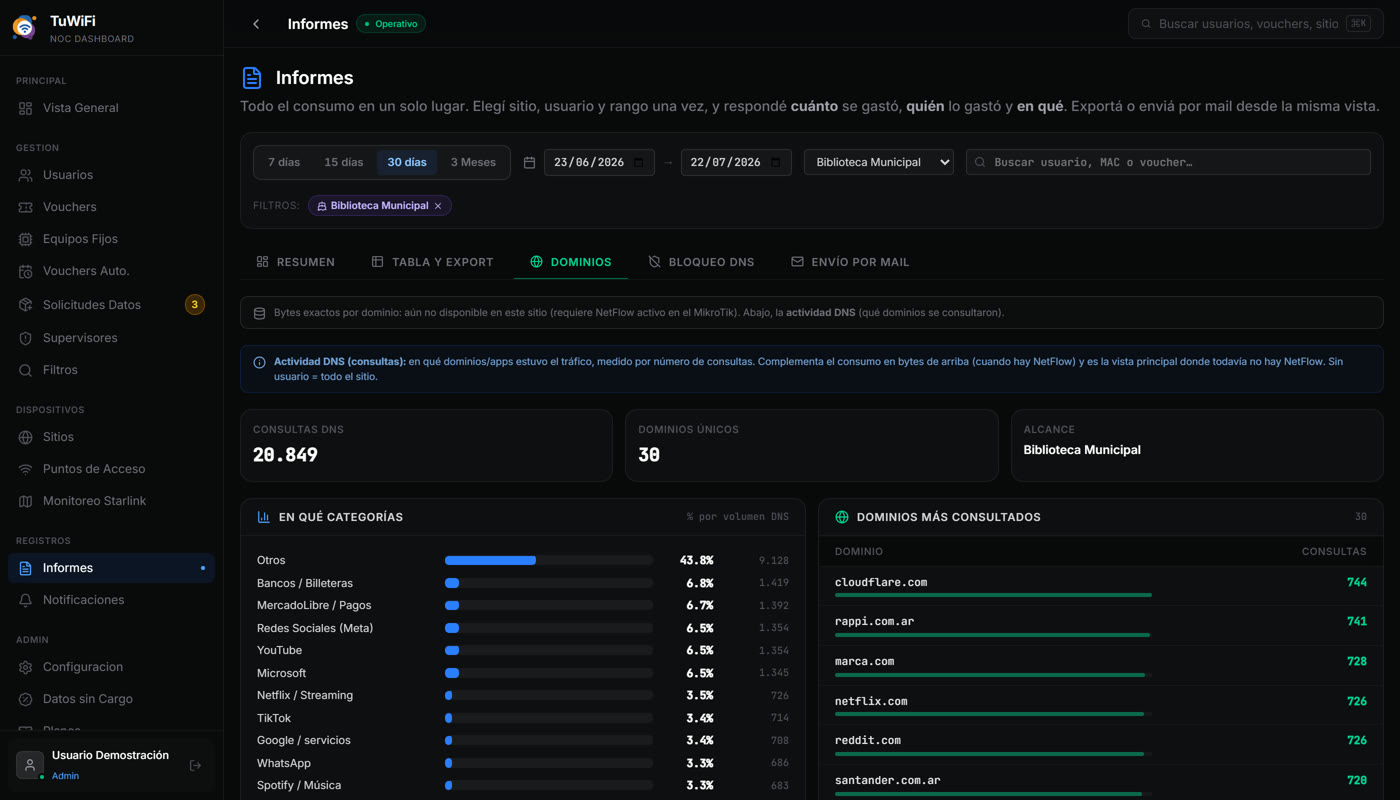The width and height of the screenshot is (1400, 800).
Task: Click the Puntos de Acceso wifi icon
Action: [26, 469]
